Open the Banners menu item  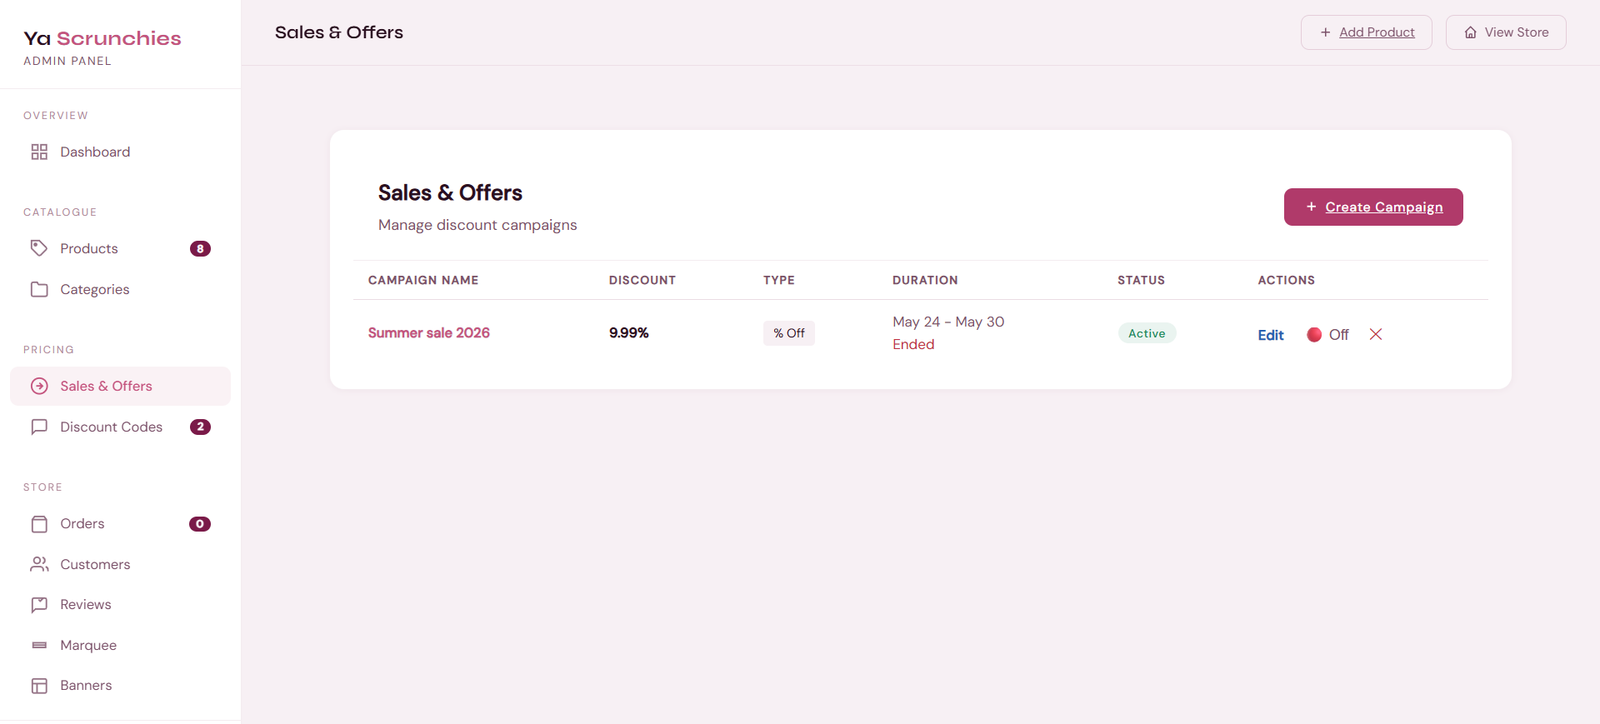pos(120,686)
